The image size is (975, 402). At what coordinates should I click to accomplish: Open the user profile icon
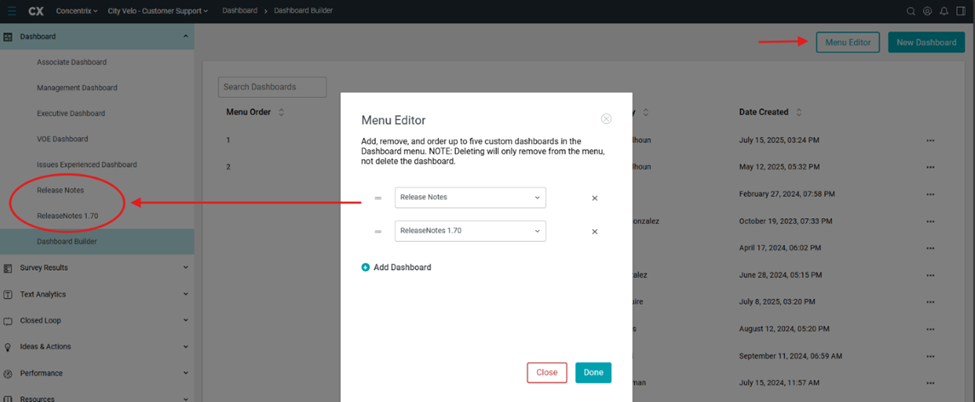[x=927, y=12]
